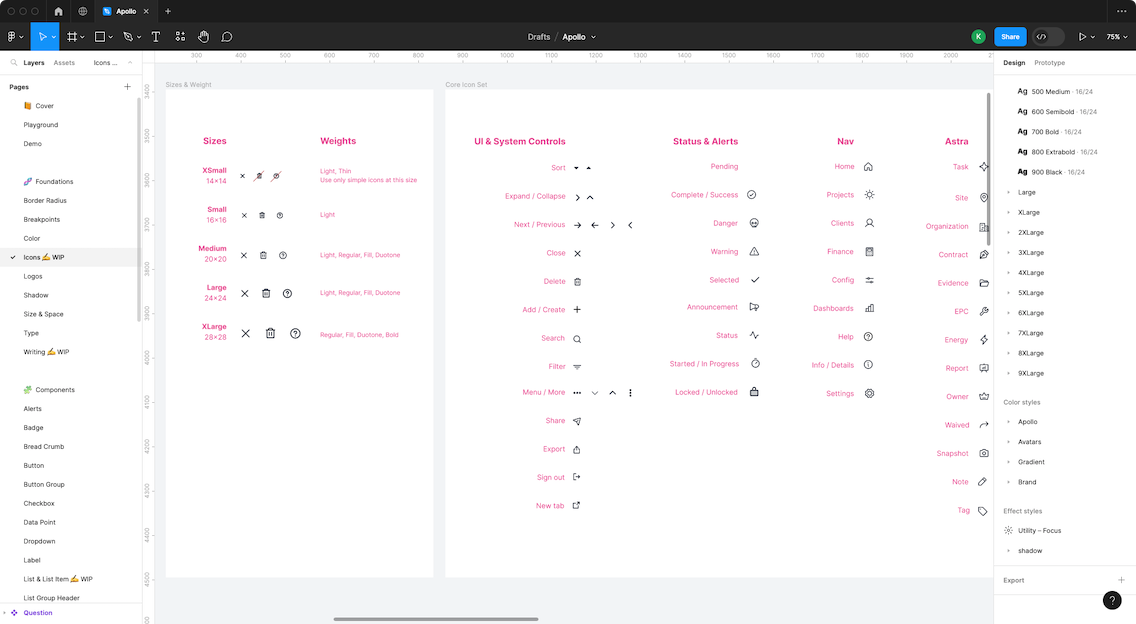The height and width of the screenshot is (624, 1136).
Task: Expand the shadow effect styles group
Action: pyautogui.click(x=1008, y=551)
